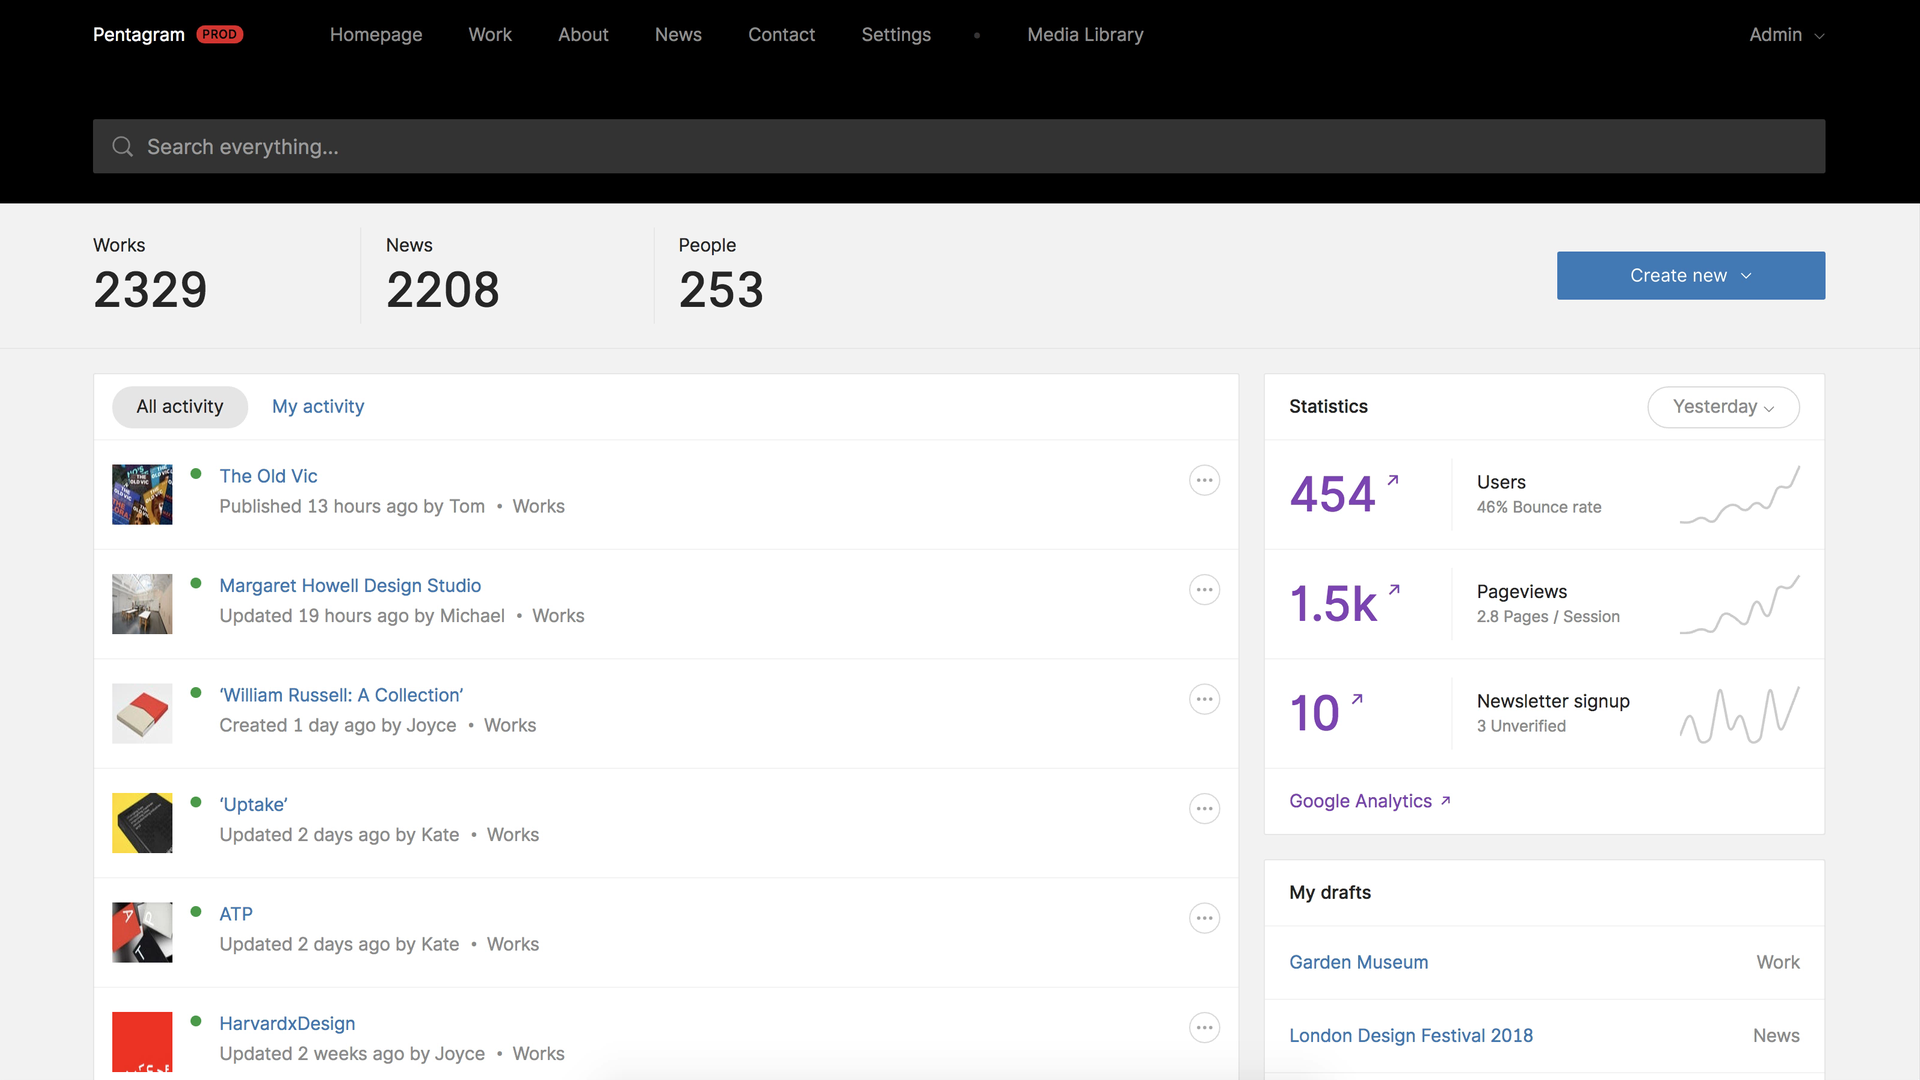Click the search magnifier icon
Viewport: 1920px width, 1080px height.
click(122, 147)
